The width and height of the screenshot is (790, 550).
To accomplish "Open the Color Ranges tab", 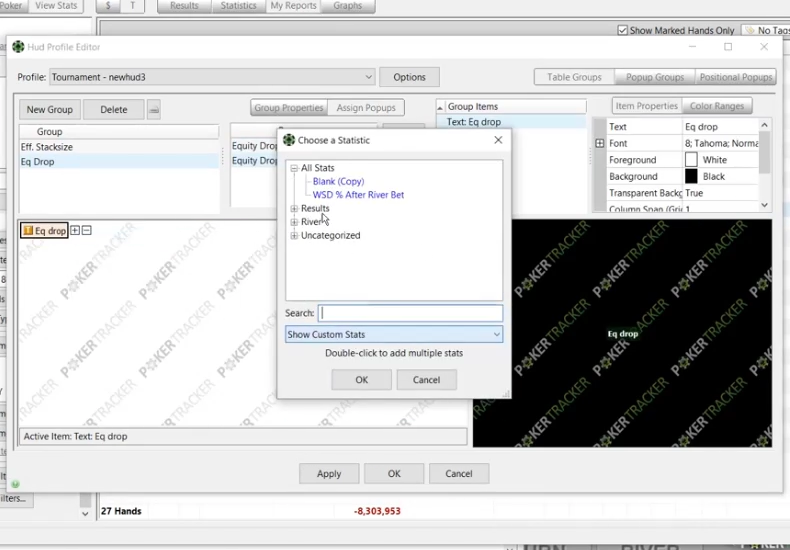I will pos(717,106).
